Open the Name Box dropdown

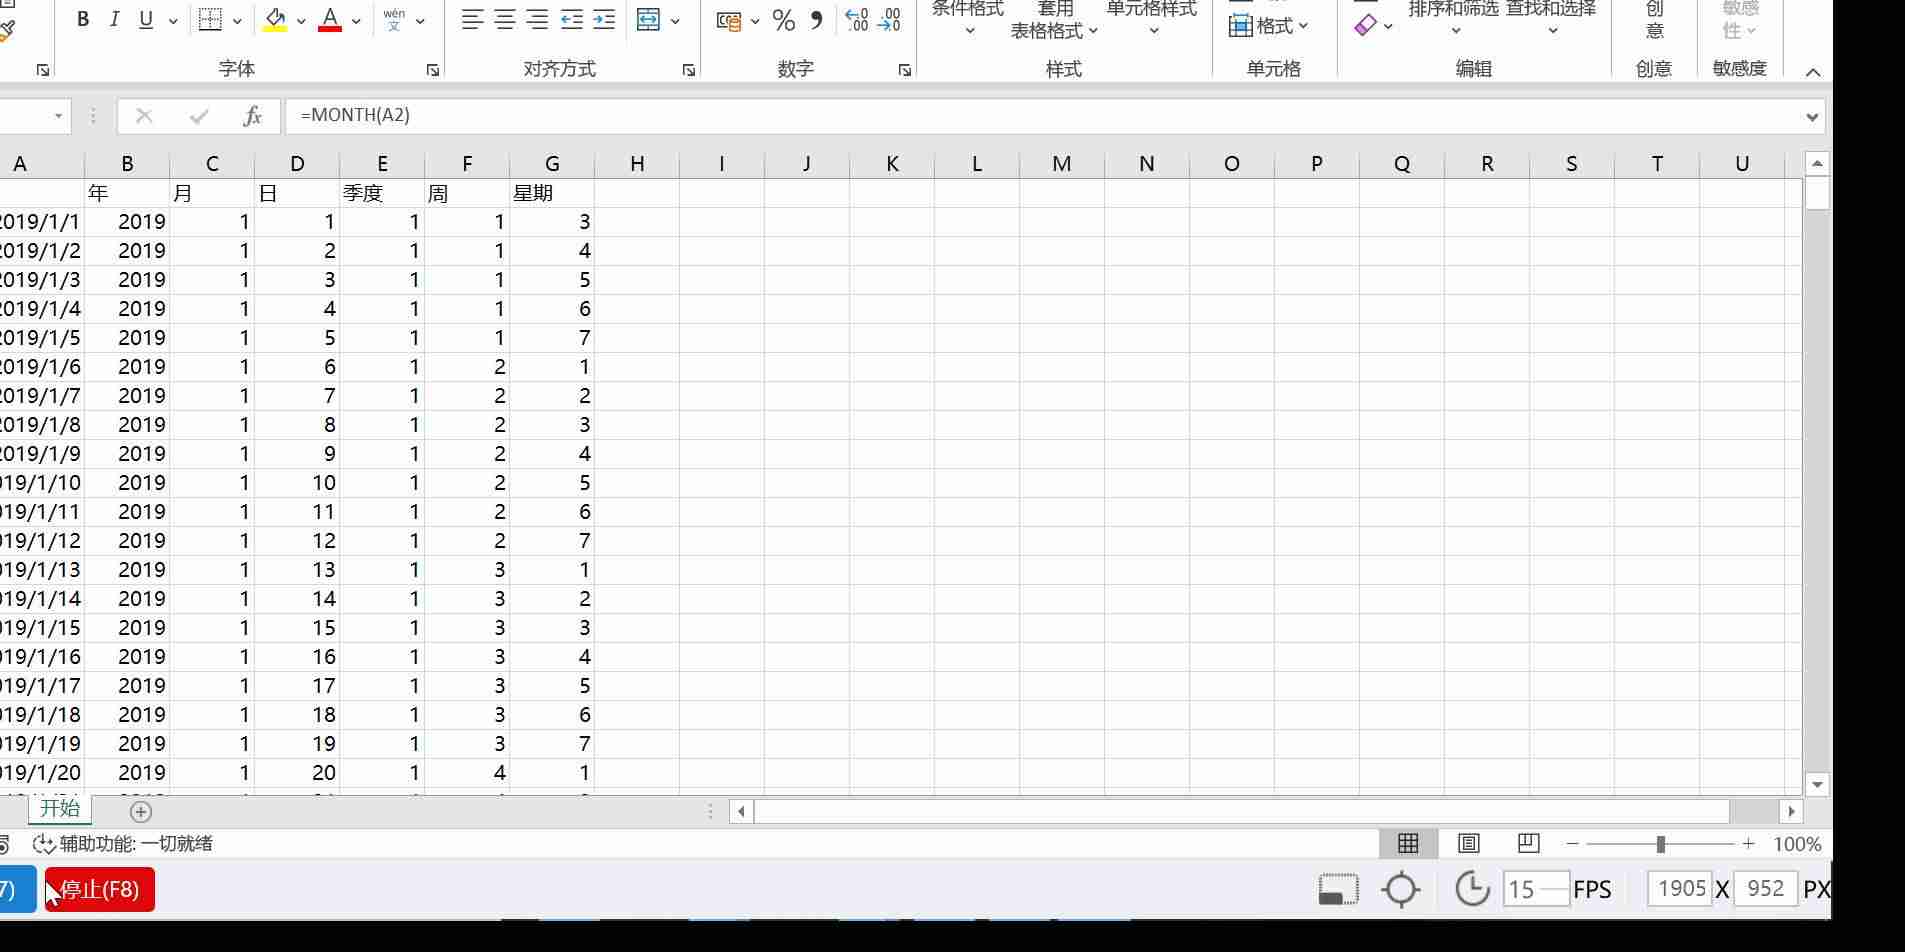[58, 116]
